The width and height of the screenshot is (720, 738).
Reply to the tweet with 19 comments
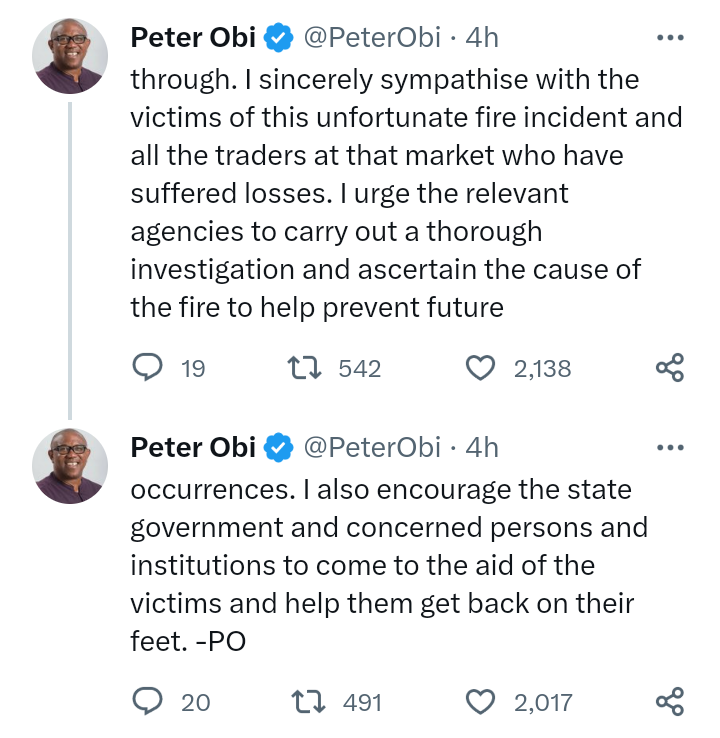click(x=148, y=368)
